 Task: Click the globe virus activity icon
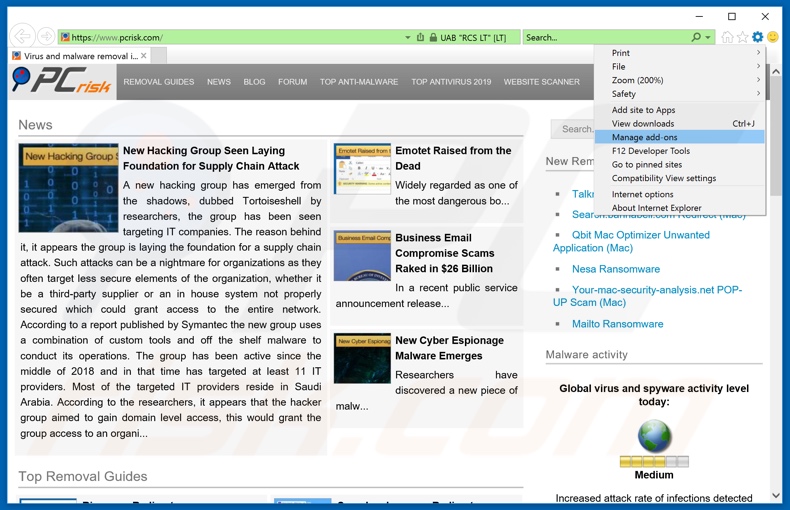[654, 435]
